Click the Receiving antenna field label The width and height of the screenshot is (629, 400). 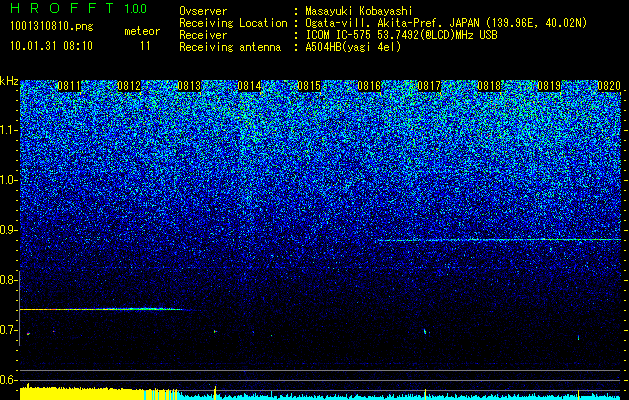[230, 47]
